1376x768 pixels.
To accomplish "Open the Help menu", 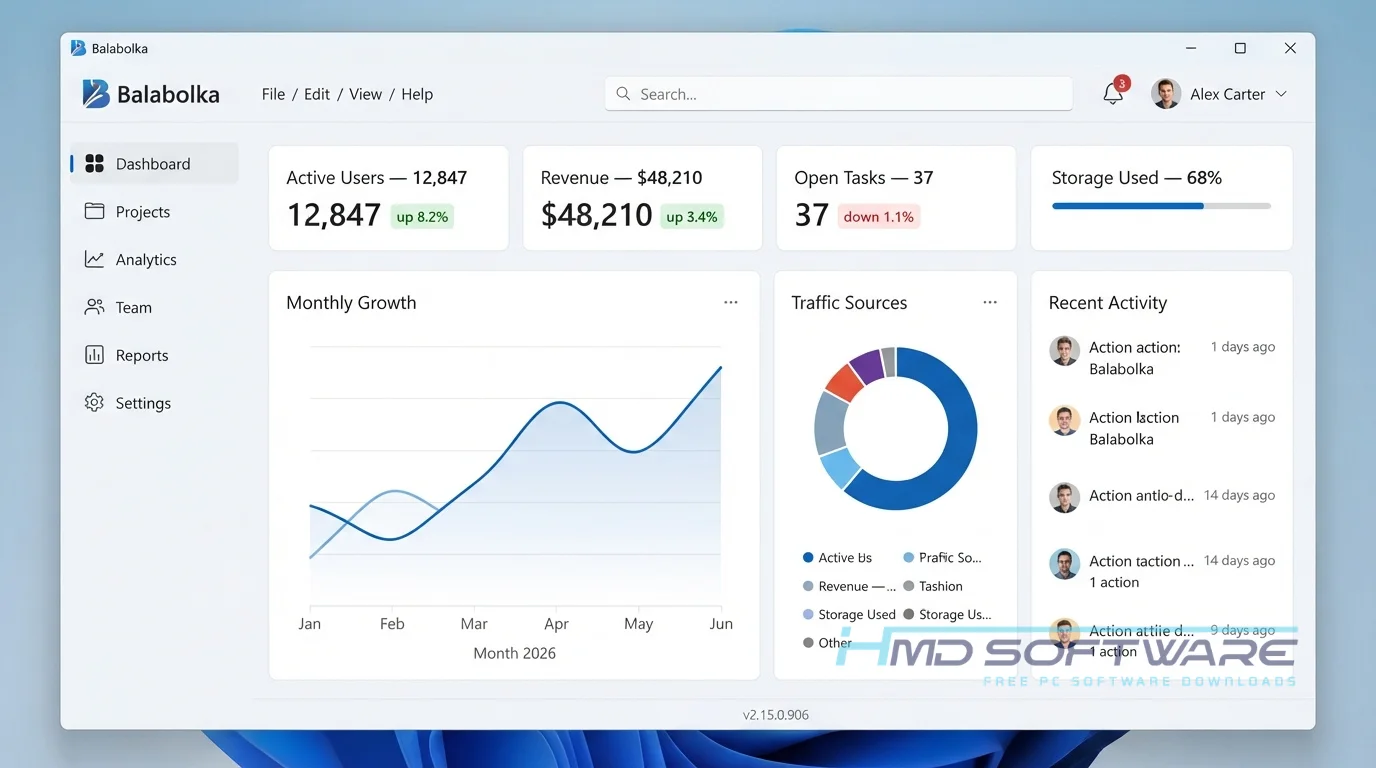I will (417, 94).
